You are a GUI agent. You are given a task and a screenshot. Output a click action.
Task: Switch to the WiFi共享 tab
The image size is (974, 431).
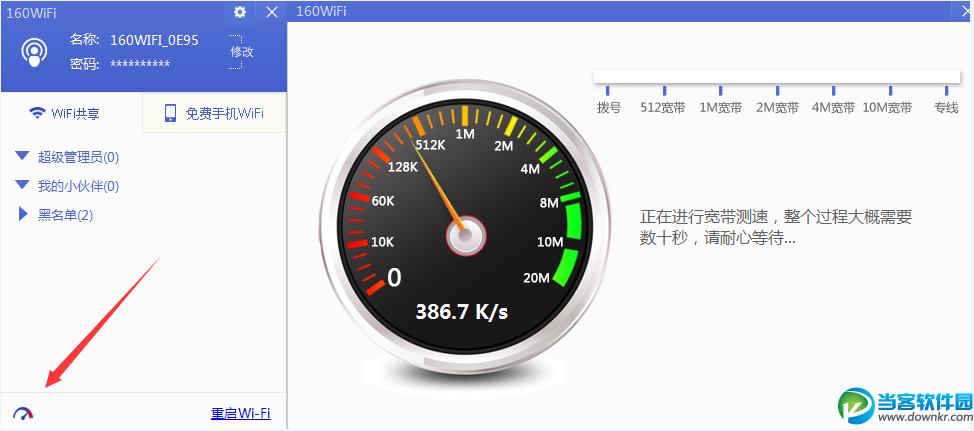coord(65,114)
